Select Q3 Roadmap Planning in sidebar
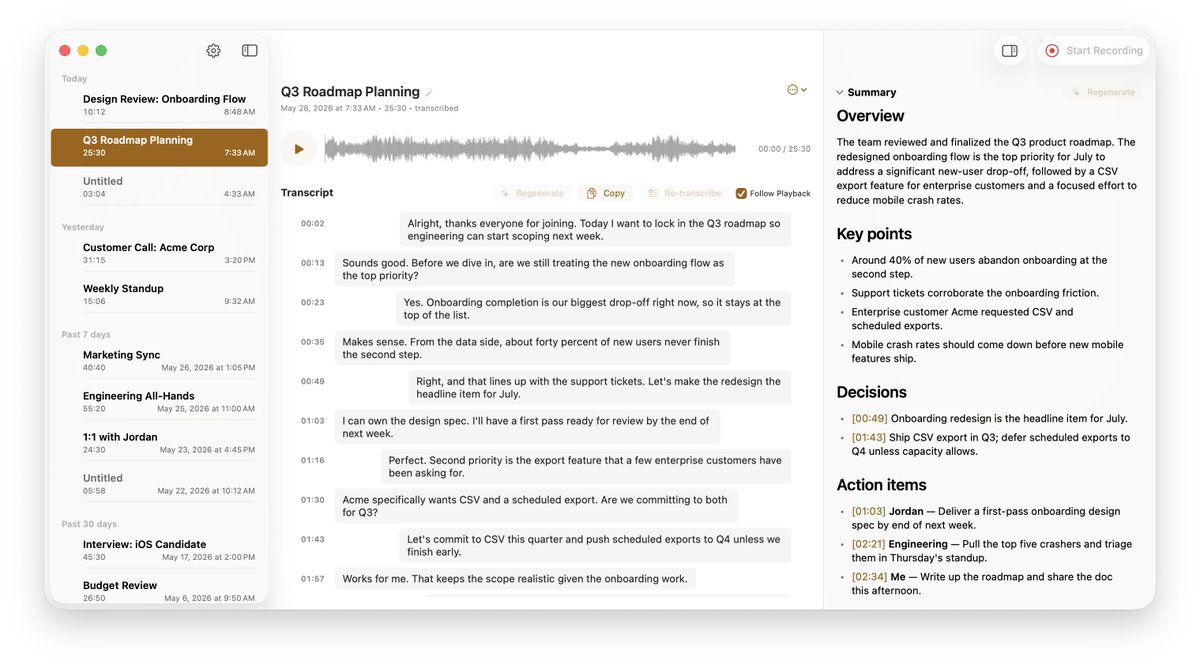 coord(160,147)
